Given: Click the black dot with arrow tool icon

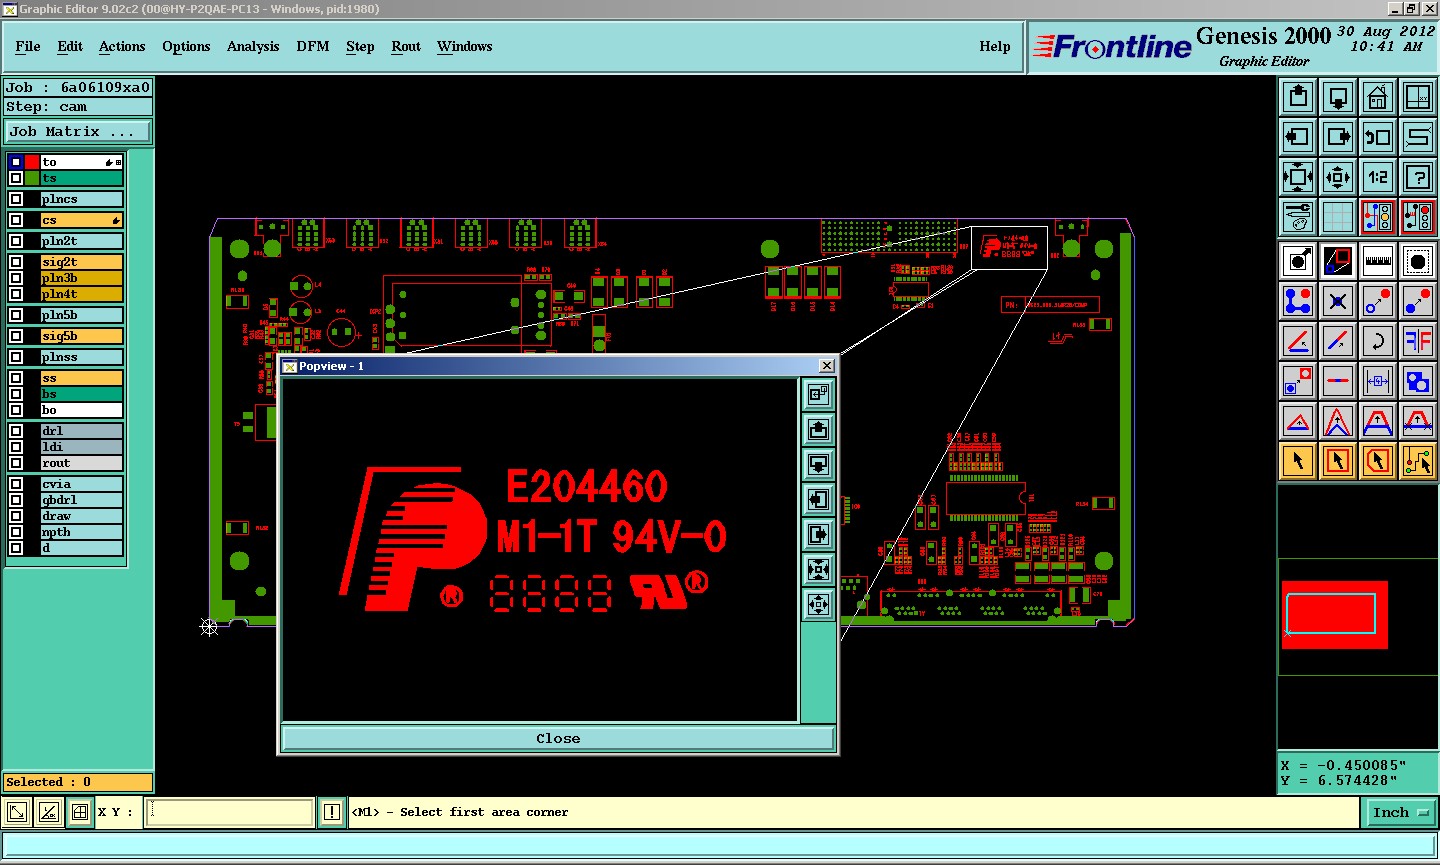Looking at the screenshot, I should 1298,261.
